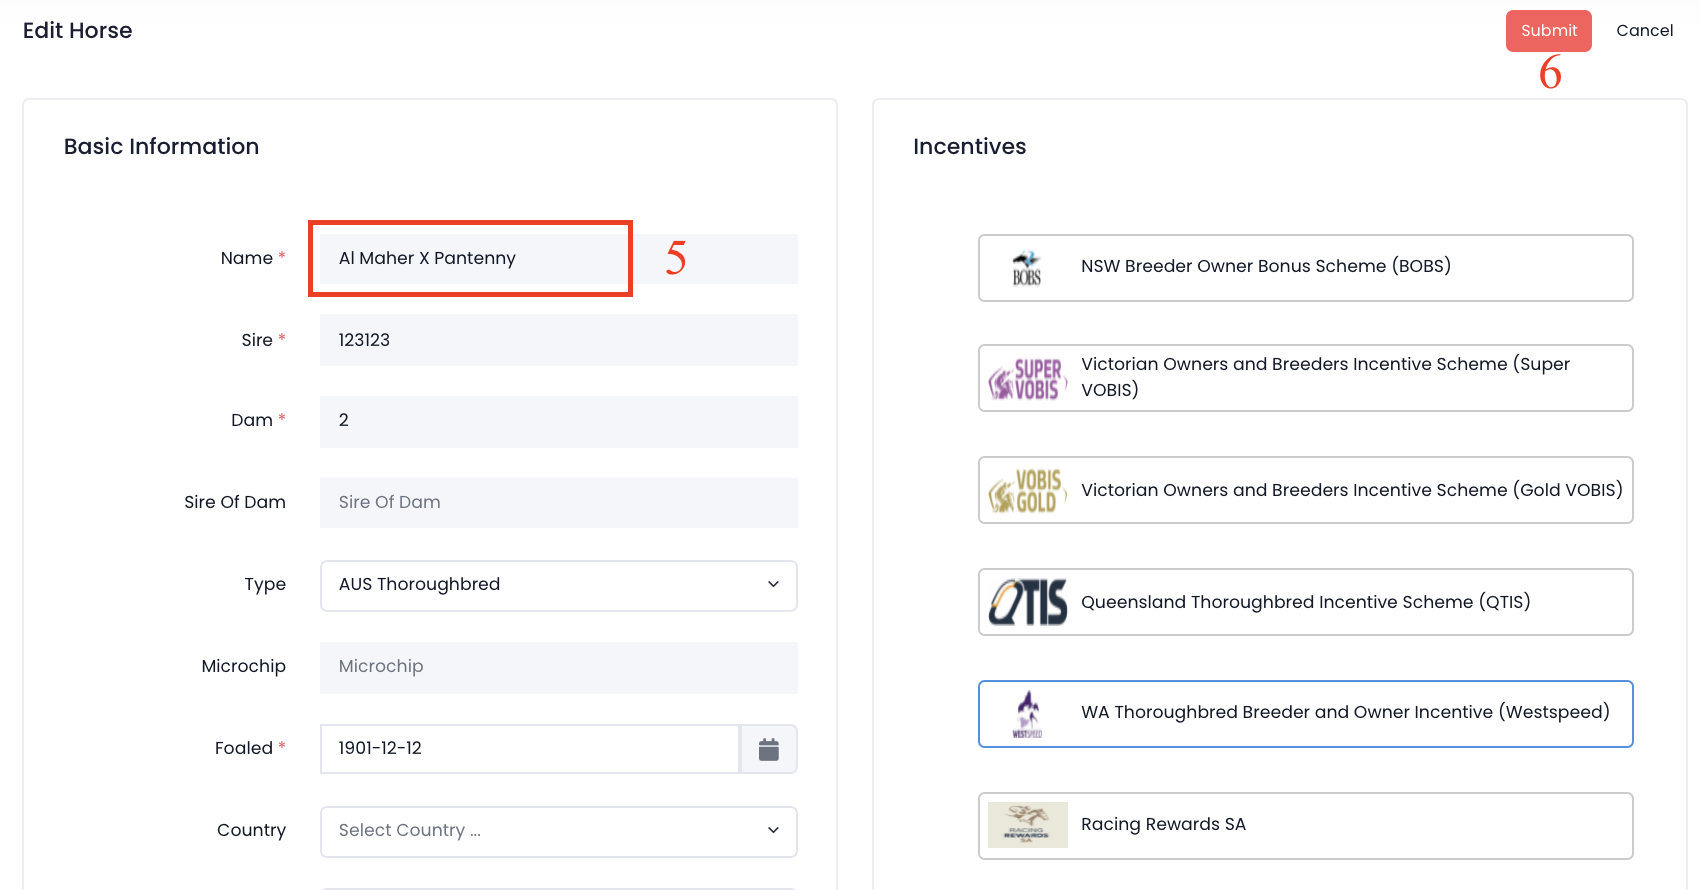The height and width of the screenshot is (890, 1700).
Task: Click the Name field with Al Maher X Pantenny
Action: coord(470,259)
